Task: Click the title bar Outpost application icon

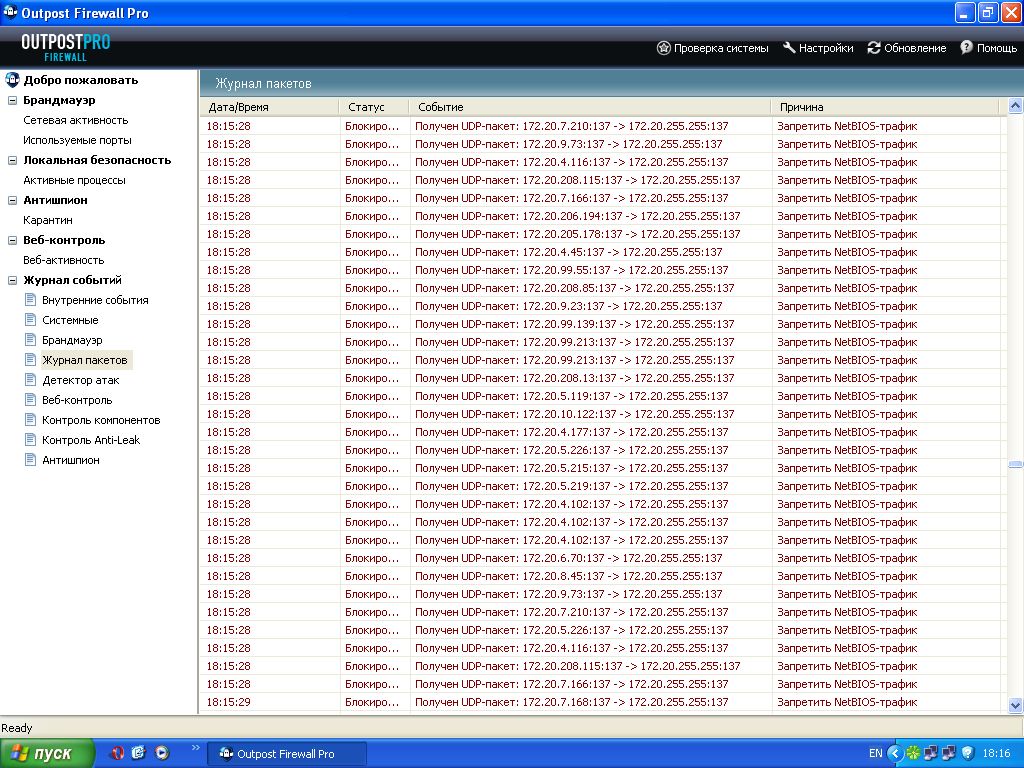Action: pos(10,12)
